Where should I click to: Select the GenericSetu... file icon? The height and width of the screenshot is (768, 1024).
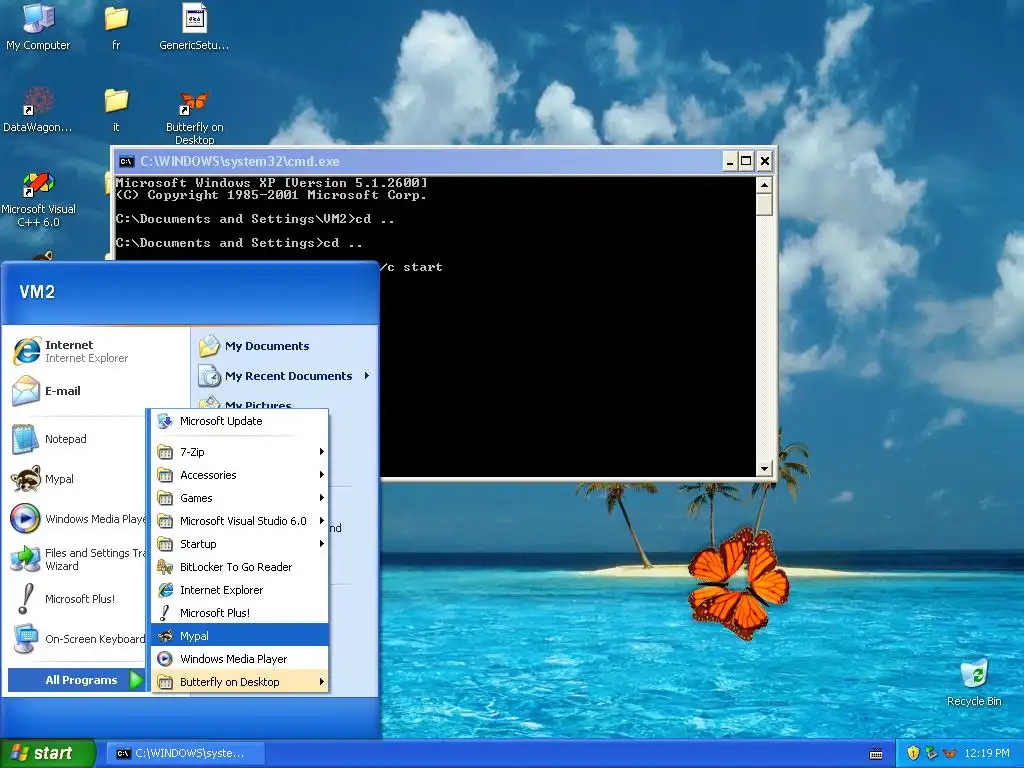click(x=194, y=27)
